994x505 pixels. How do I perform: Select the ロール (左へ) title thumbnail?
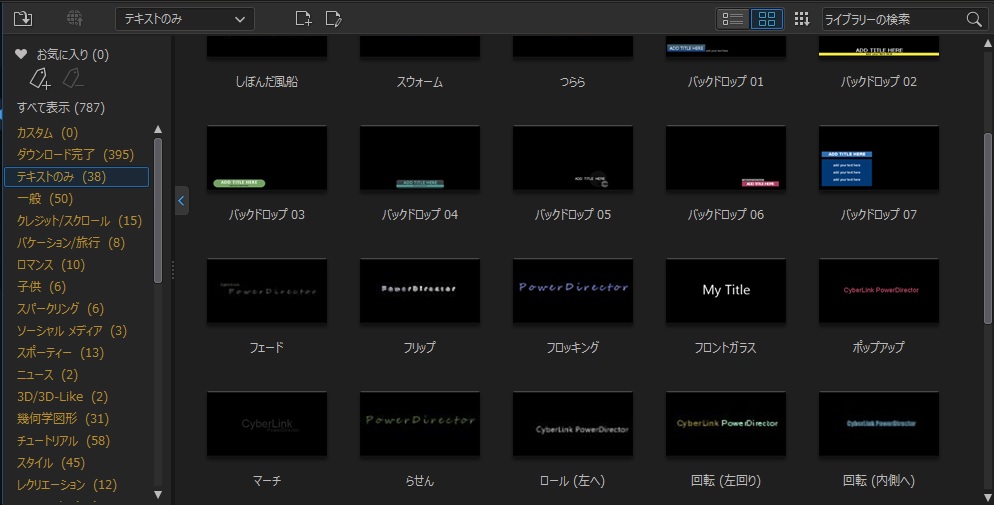pos(573,424)
